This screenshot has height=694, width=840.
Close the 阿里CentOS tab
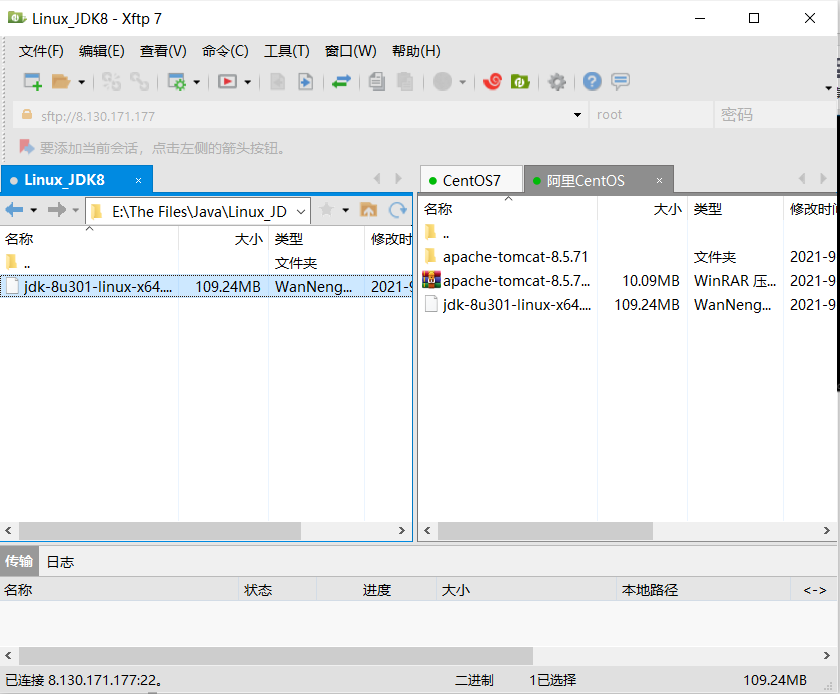(x=659, y=181)
